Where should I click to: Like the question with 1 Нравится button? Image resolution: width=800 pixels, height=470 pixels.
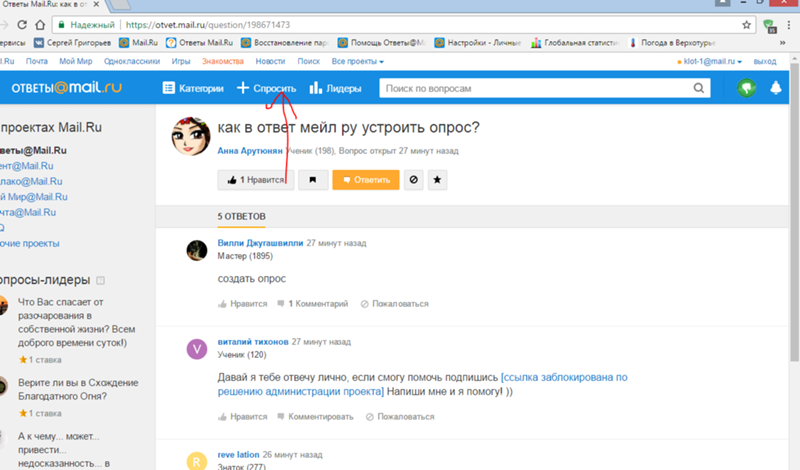256,180
